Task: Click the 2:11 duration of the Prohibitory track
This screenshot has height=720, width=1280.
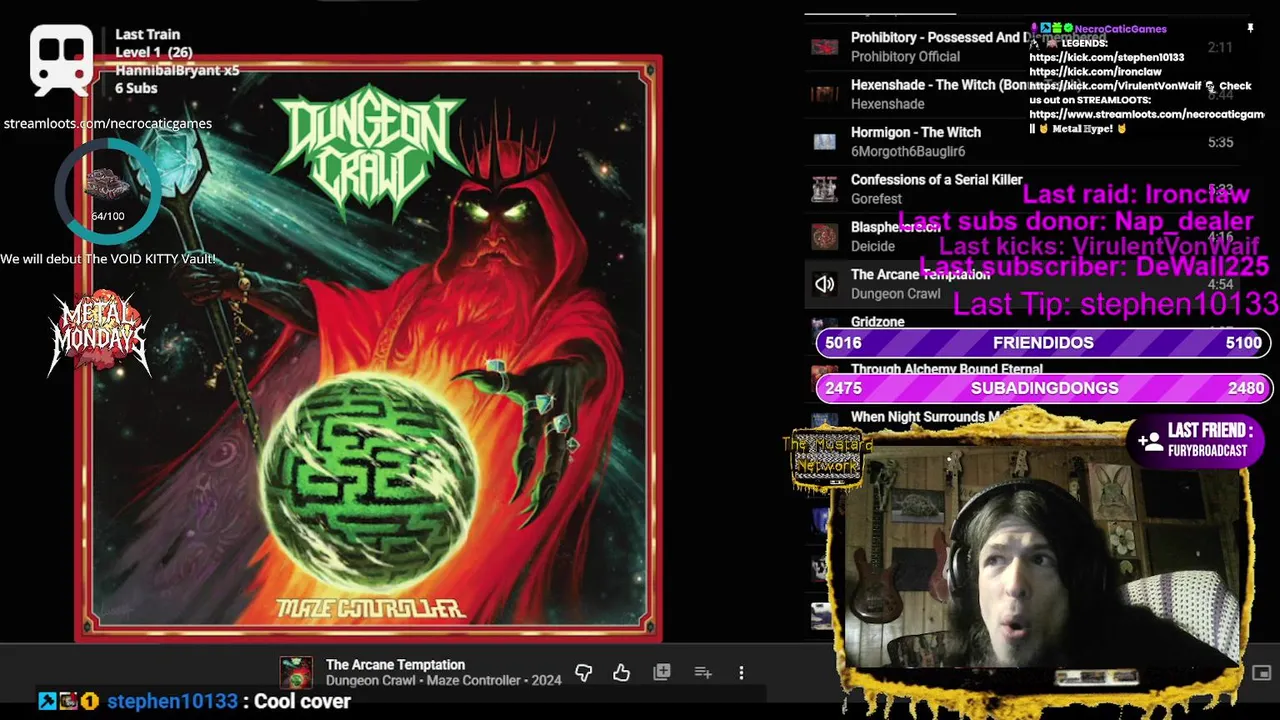Action: click(1220, 47)
